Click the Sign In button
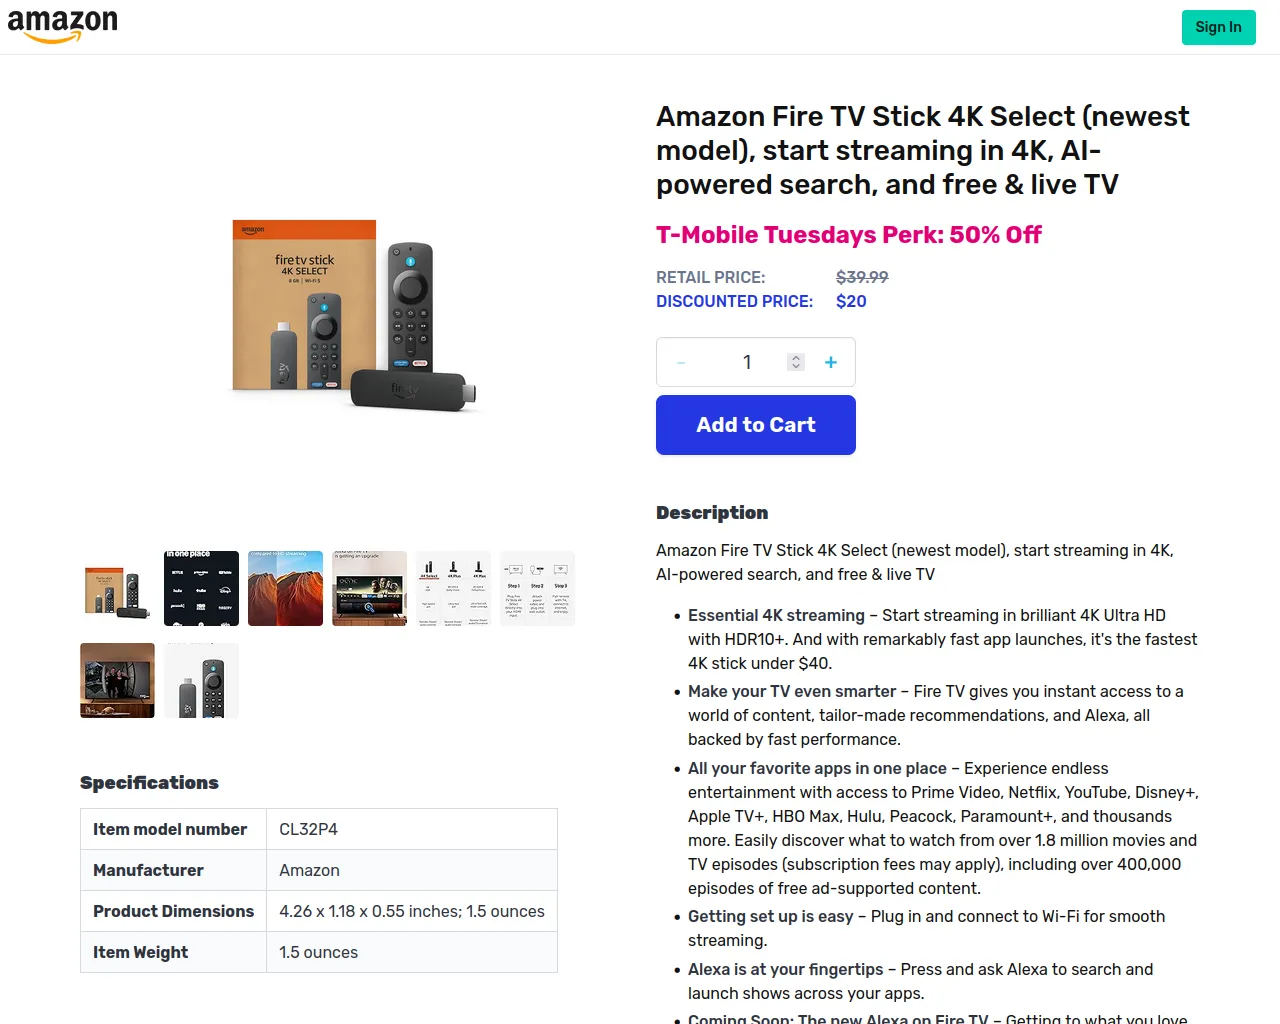 click(x=1218, y=27)
